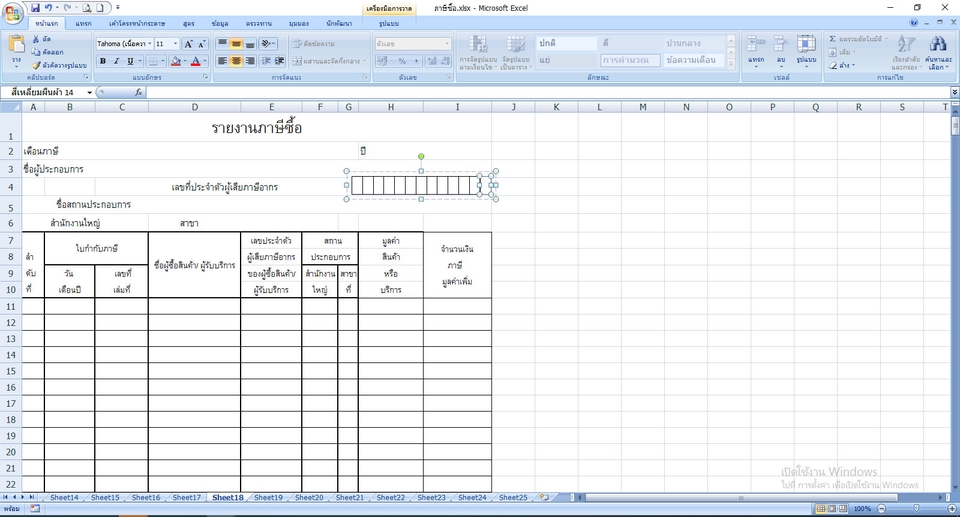Open the font color dropdown arrow
The width and height of the screenshot is (960, 517).
click(204, 61)
